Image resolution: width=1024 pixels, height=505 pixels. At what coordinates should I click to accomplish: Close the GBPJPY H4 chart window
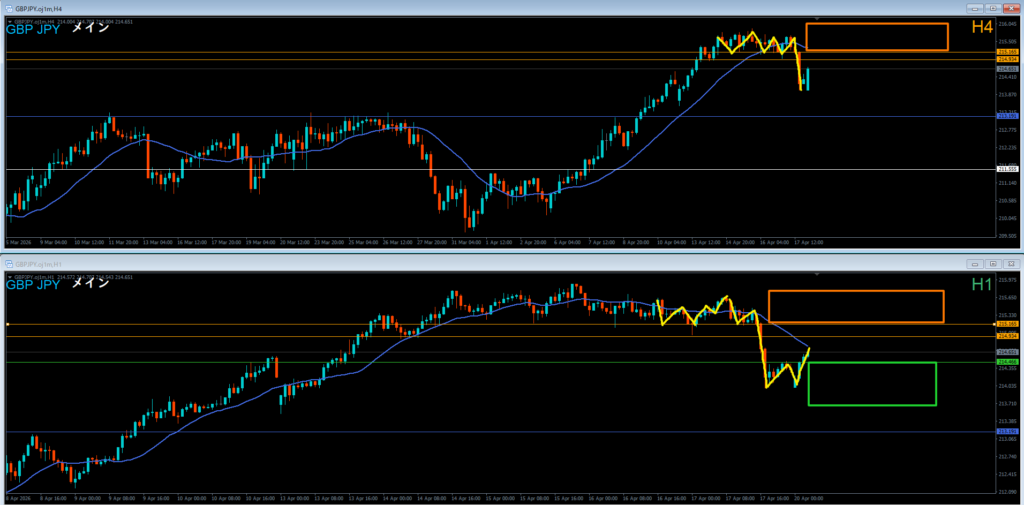click(x=1011, y=8)
